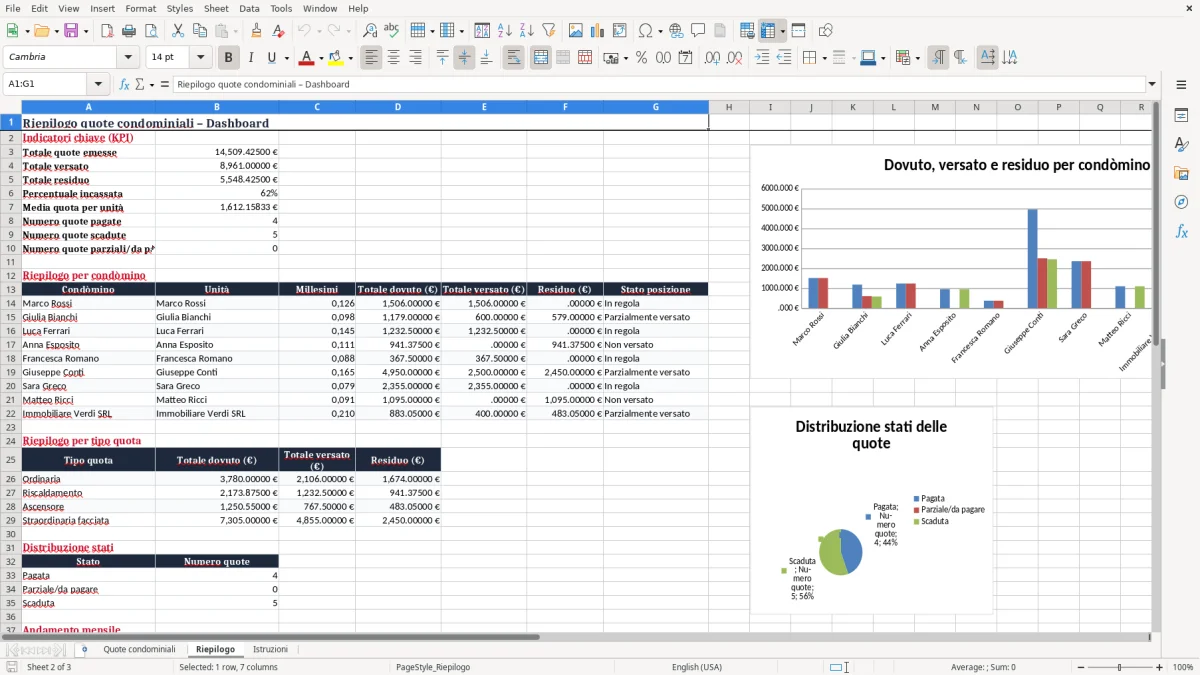Click Insert Comment speech bubble icon

698,31
